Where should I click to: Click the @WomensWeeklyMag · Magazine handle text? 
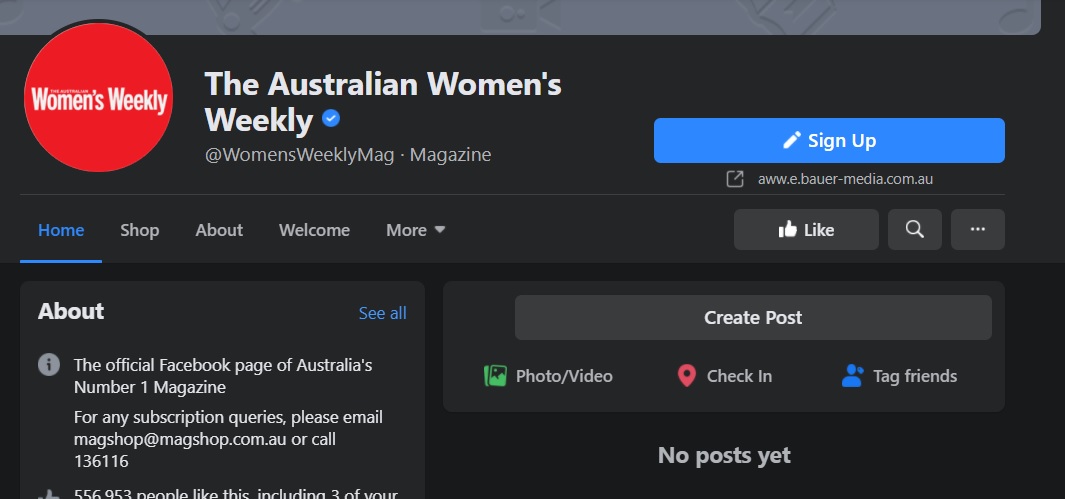coord(348,155)
